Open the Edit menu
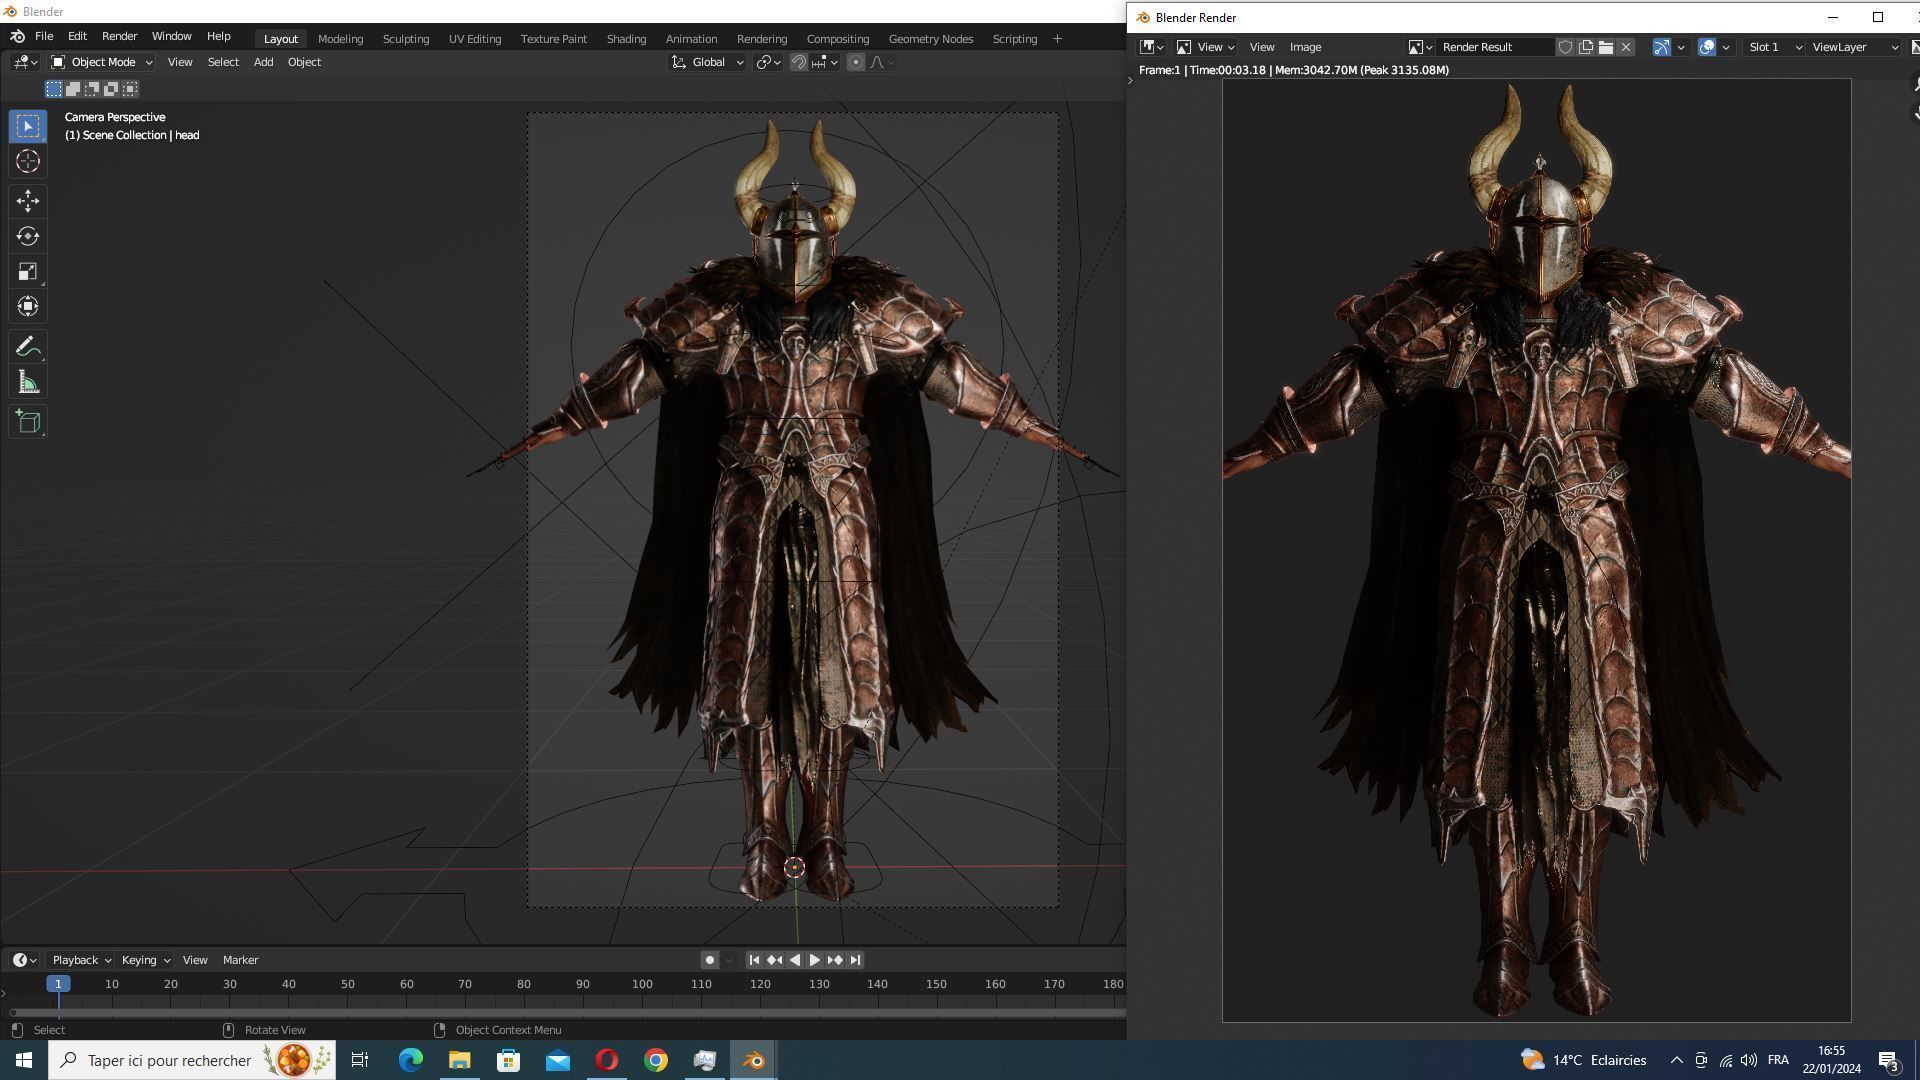Screen dimensions: 1920x1080 [77, 36]
